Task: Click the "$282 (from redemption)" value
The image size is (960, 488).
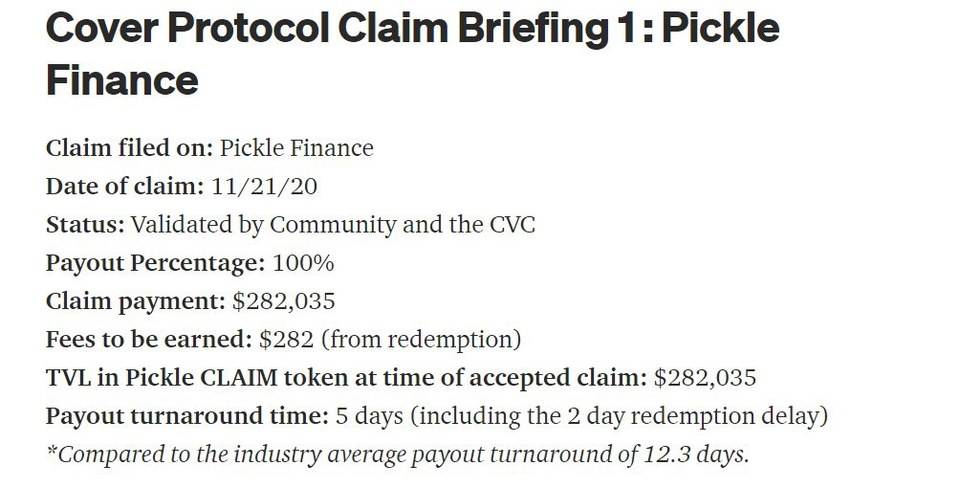Action: coord(390,339)
